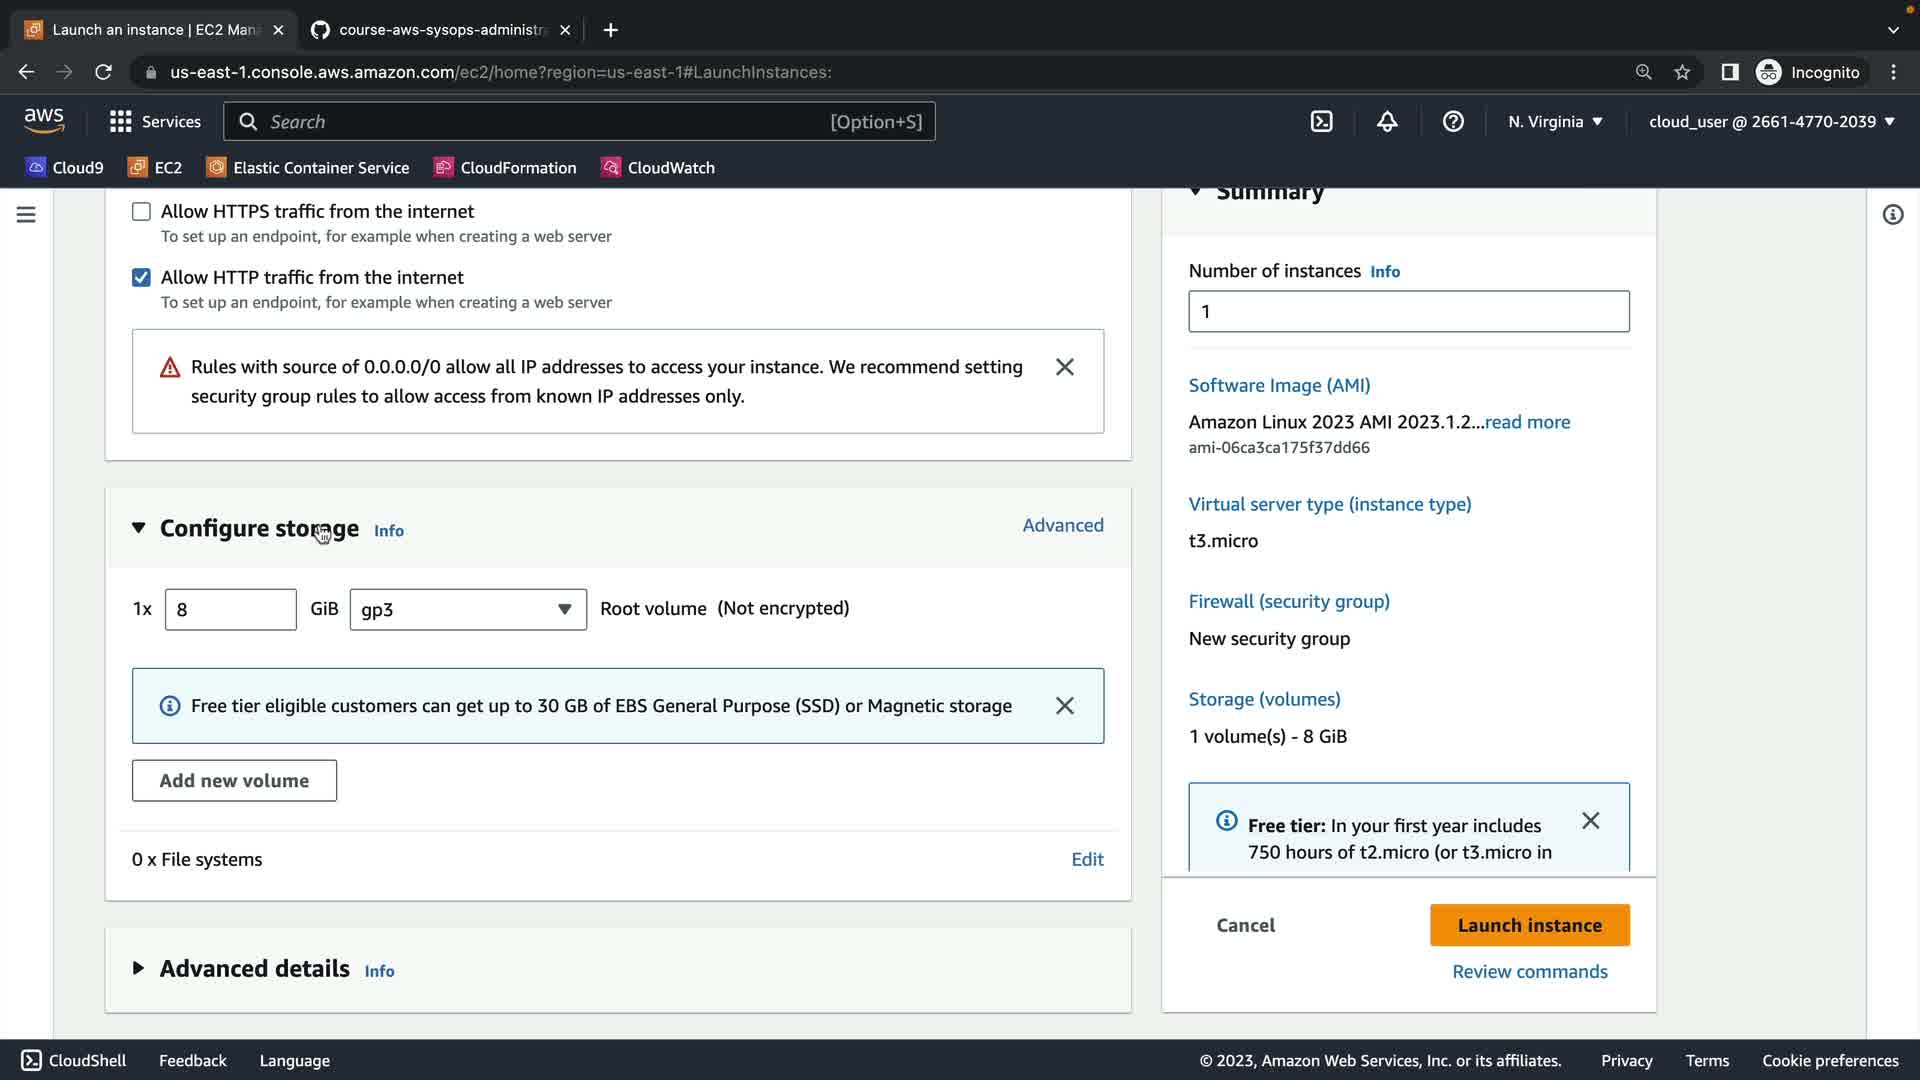
Task: Open the Cloud9 bookmark shortcut
Action: tap(65, 167)
